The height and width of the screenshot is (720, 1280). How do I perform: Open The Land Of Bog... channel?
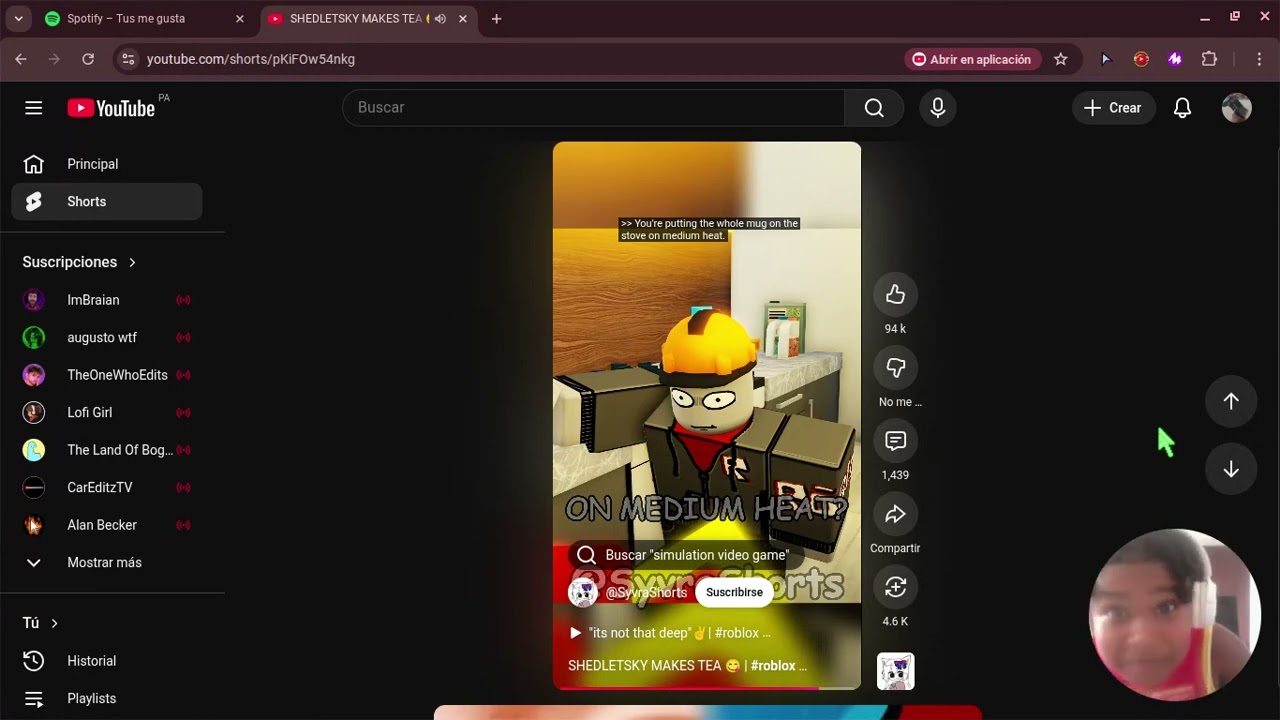point(107,450)
